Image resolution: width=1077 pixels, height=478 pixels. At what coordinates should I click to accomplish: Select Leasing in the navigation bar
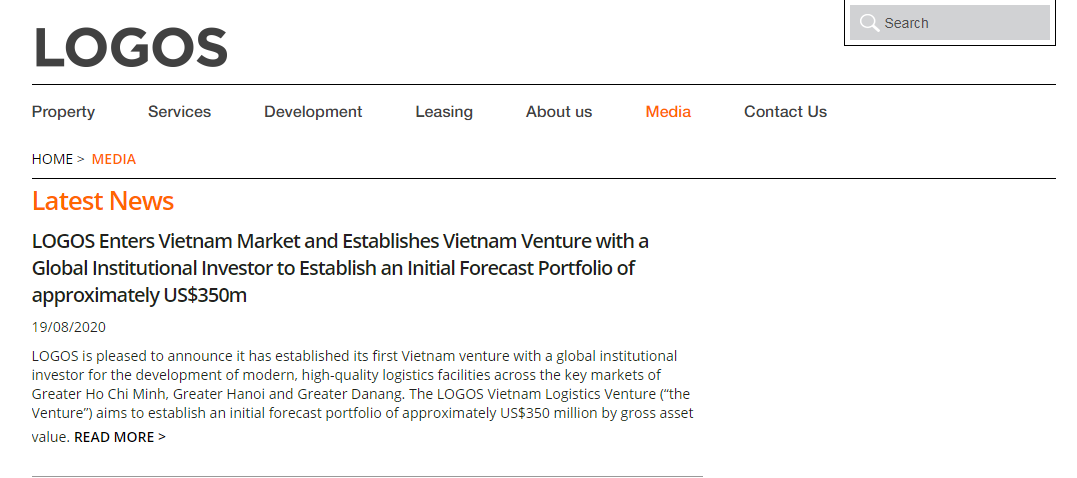pyautogui.click(x=444, y=111)
